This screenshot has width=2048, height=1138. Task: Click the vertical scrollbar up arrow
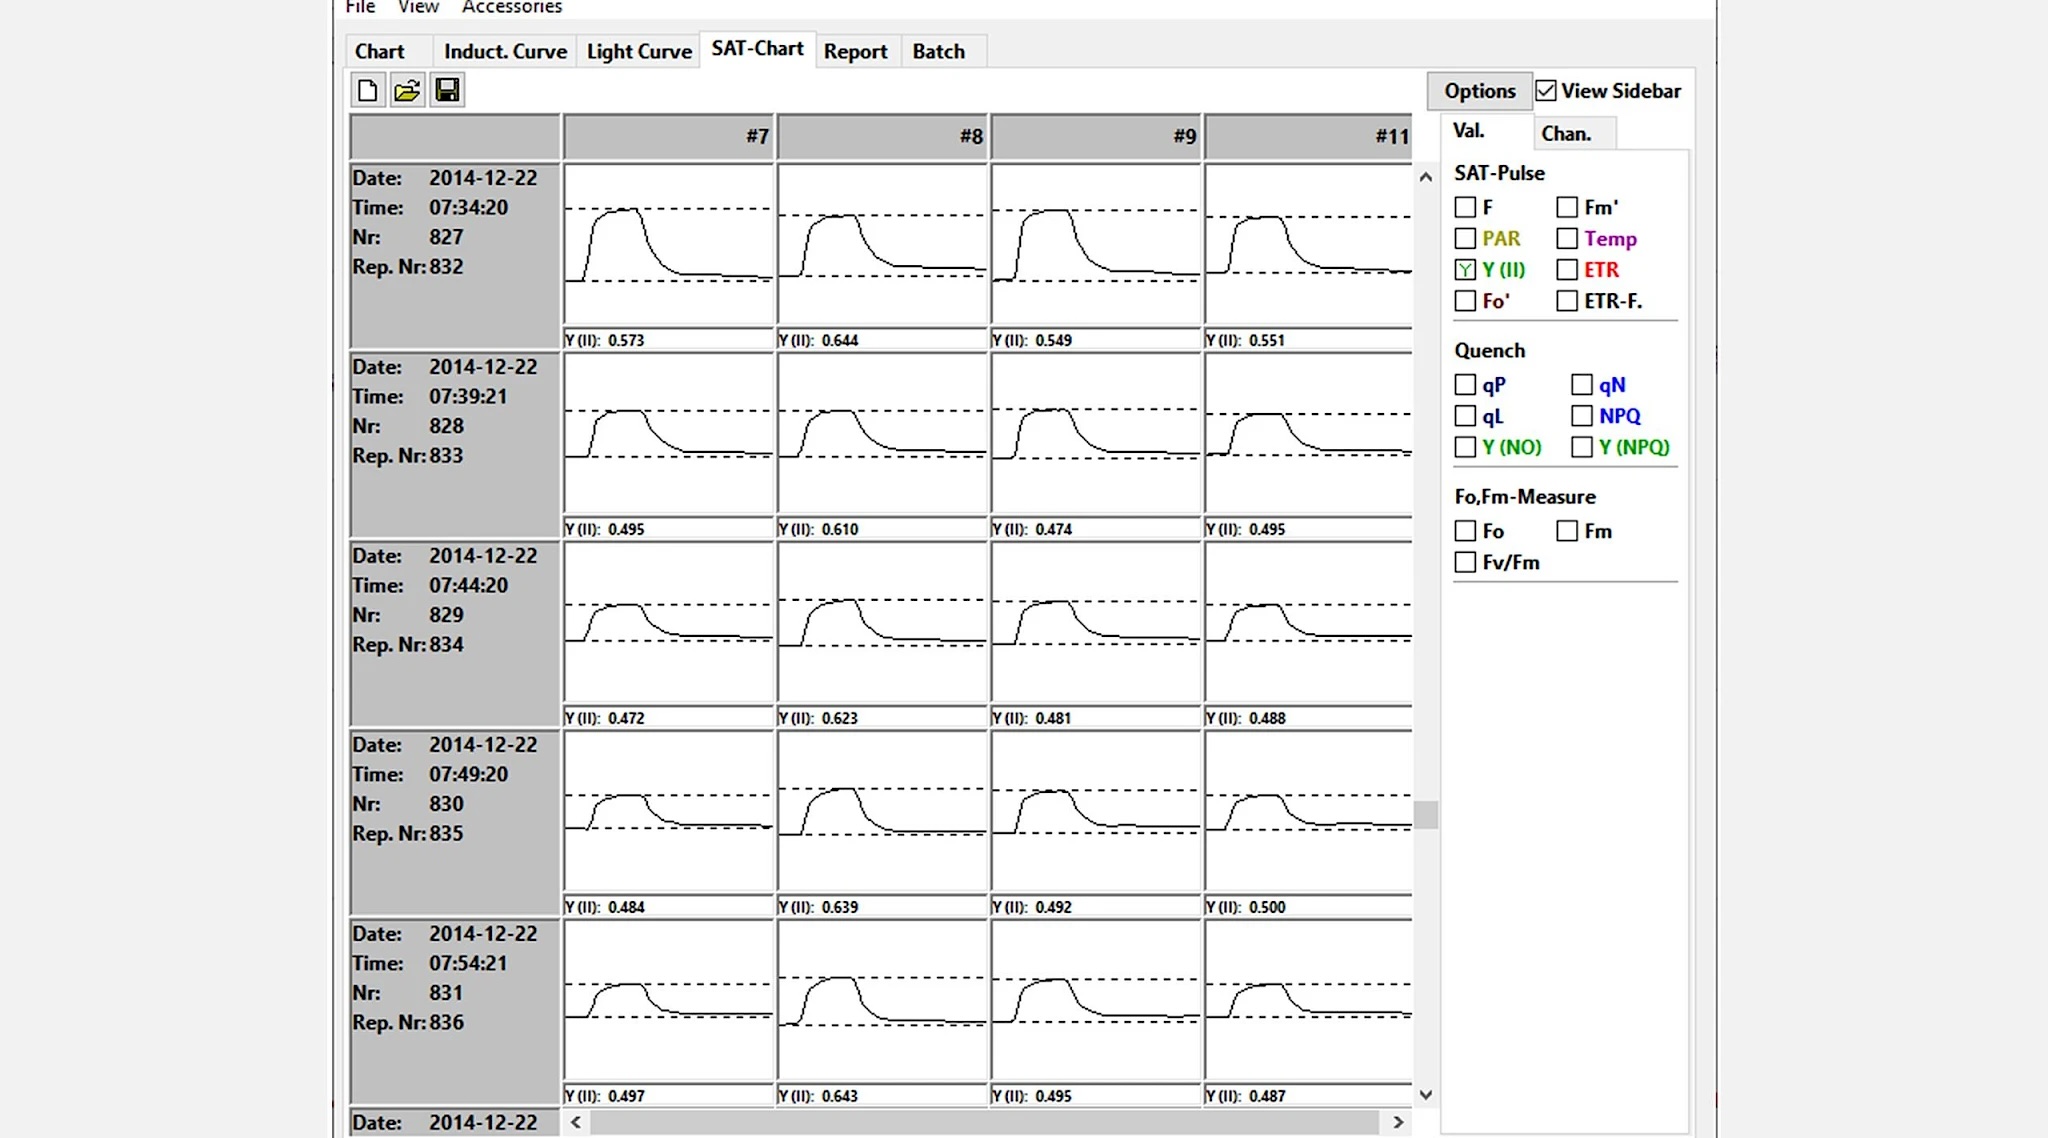tap(1426, 177)
